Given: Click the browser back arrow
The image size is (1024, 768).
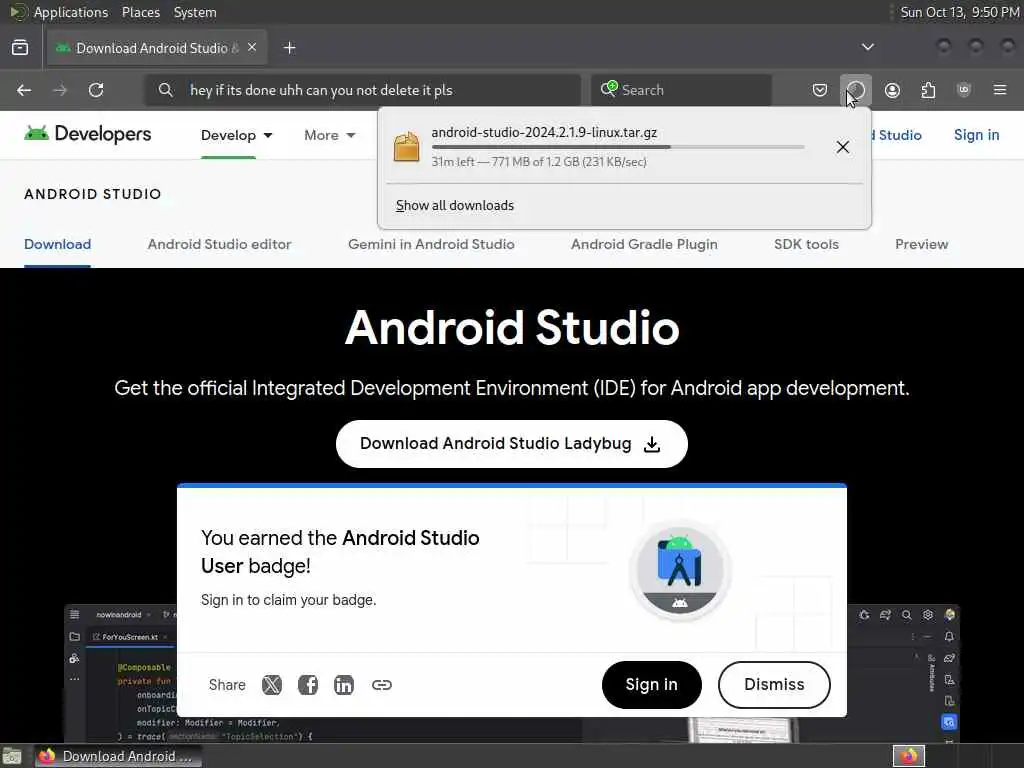Looking at the screenshot, I should click(x=24, y=90).
